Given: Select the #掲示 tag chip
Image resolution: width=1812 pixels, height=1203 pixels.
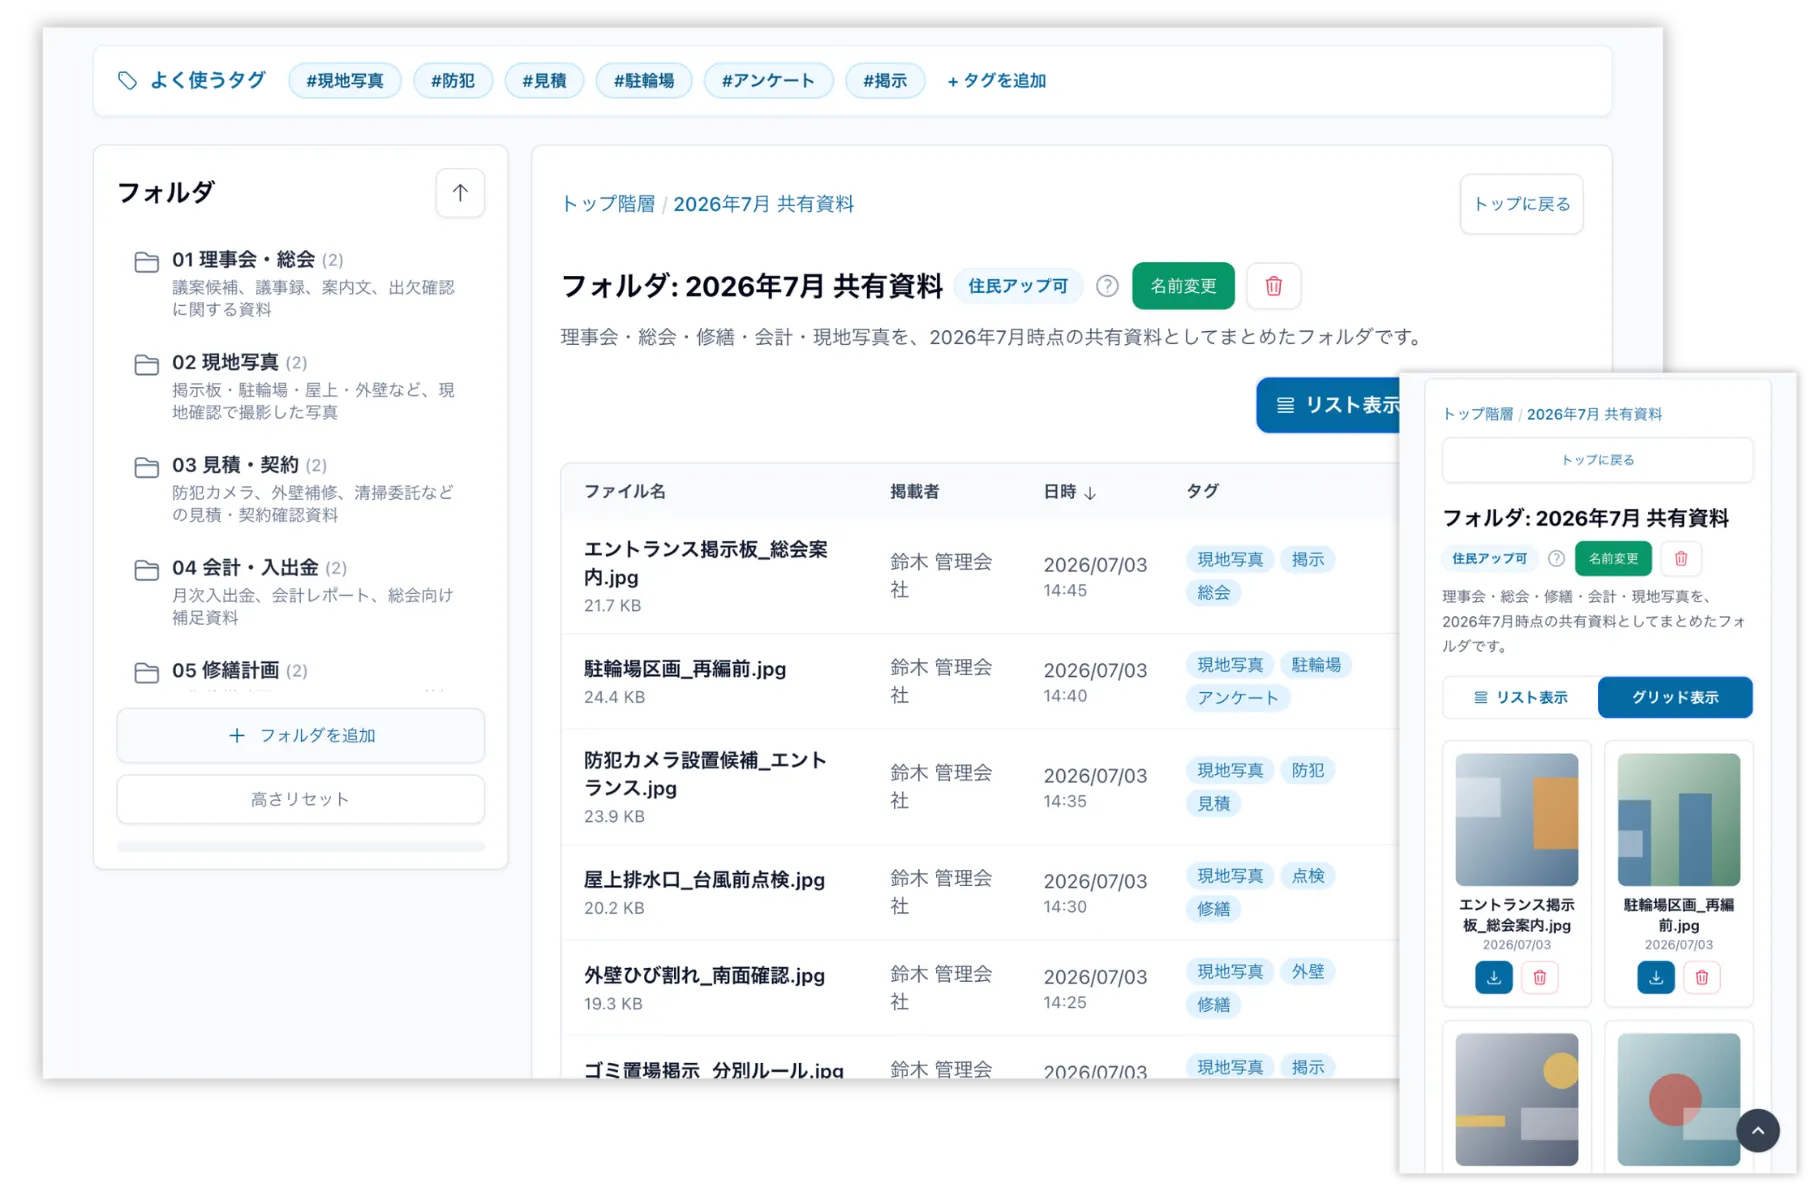Looking at the screenshot, I should [885, 81].
